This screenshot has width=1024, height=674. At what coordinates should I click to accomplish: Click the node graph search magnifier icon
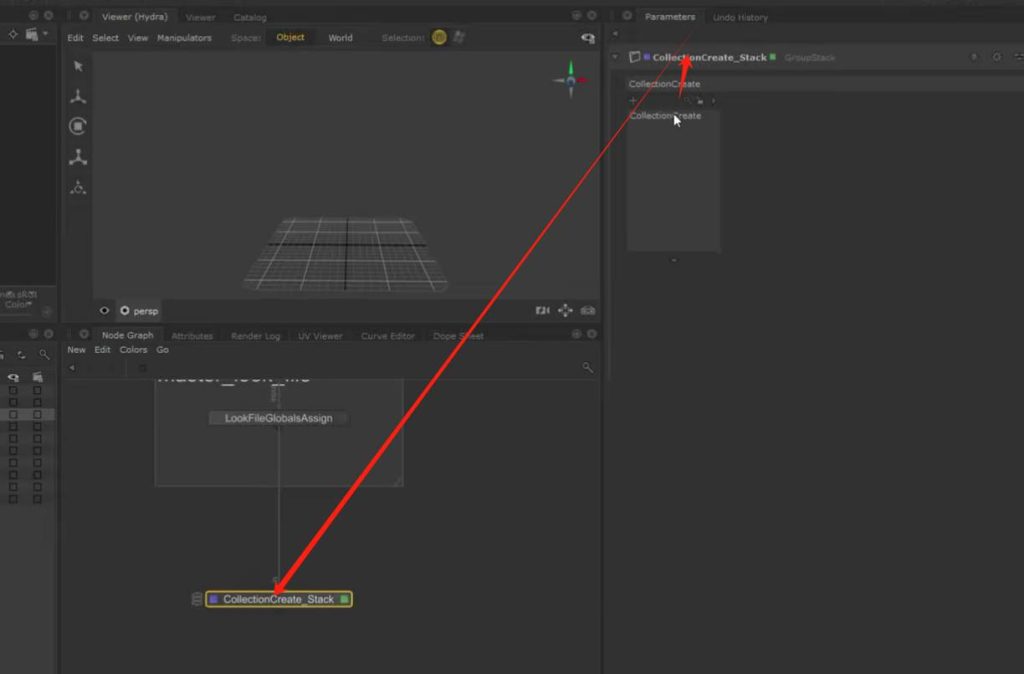[x=588, y=368]
